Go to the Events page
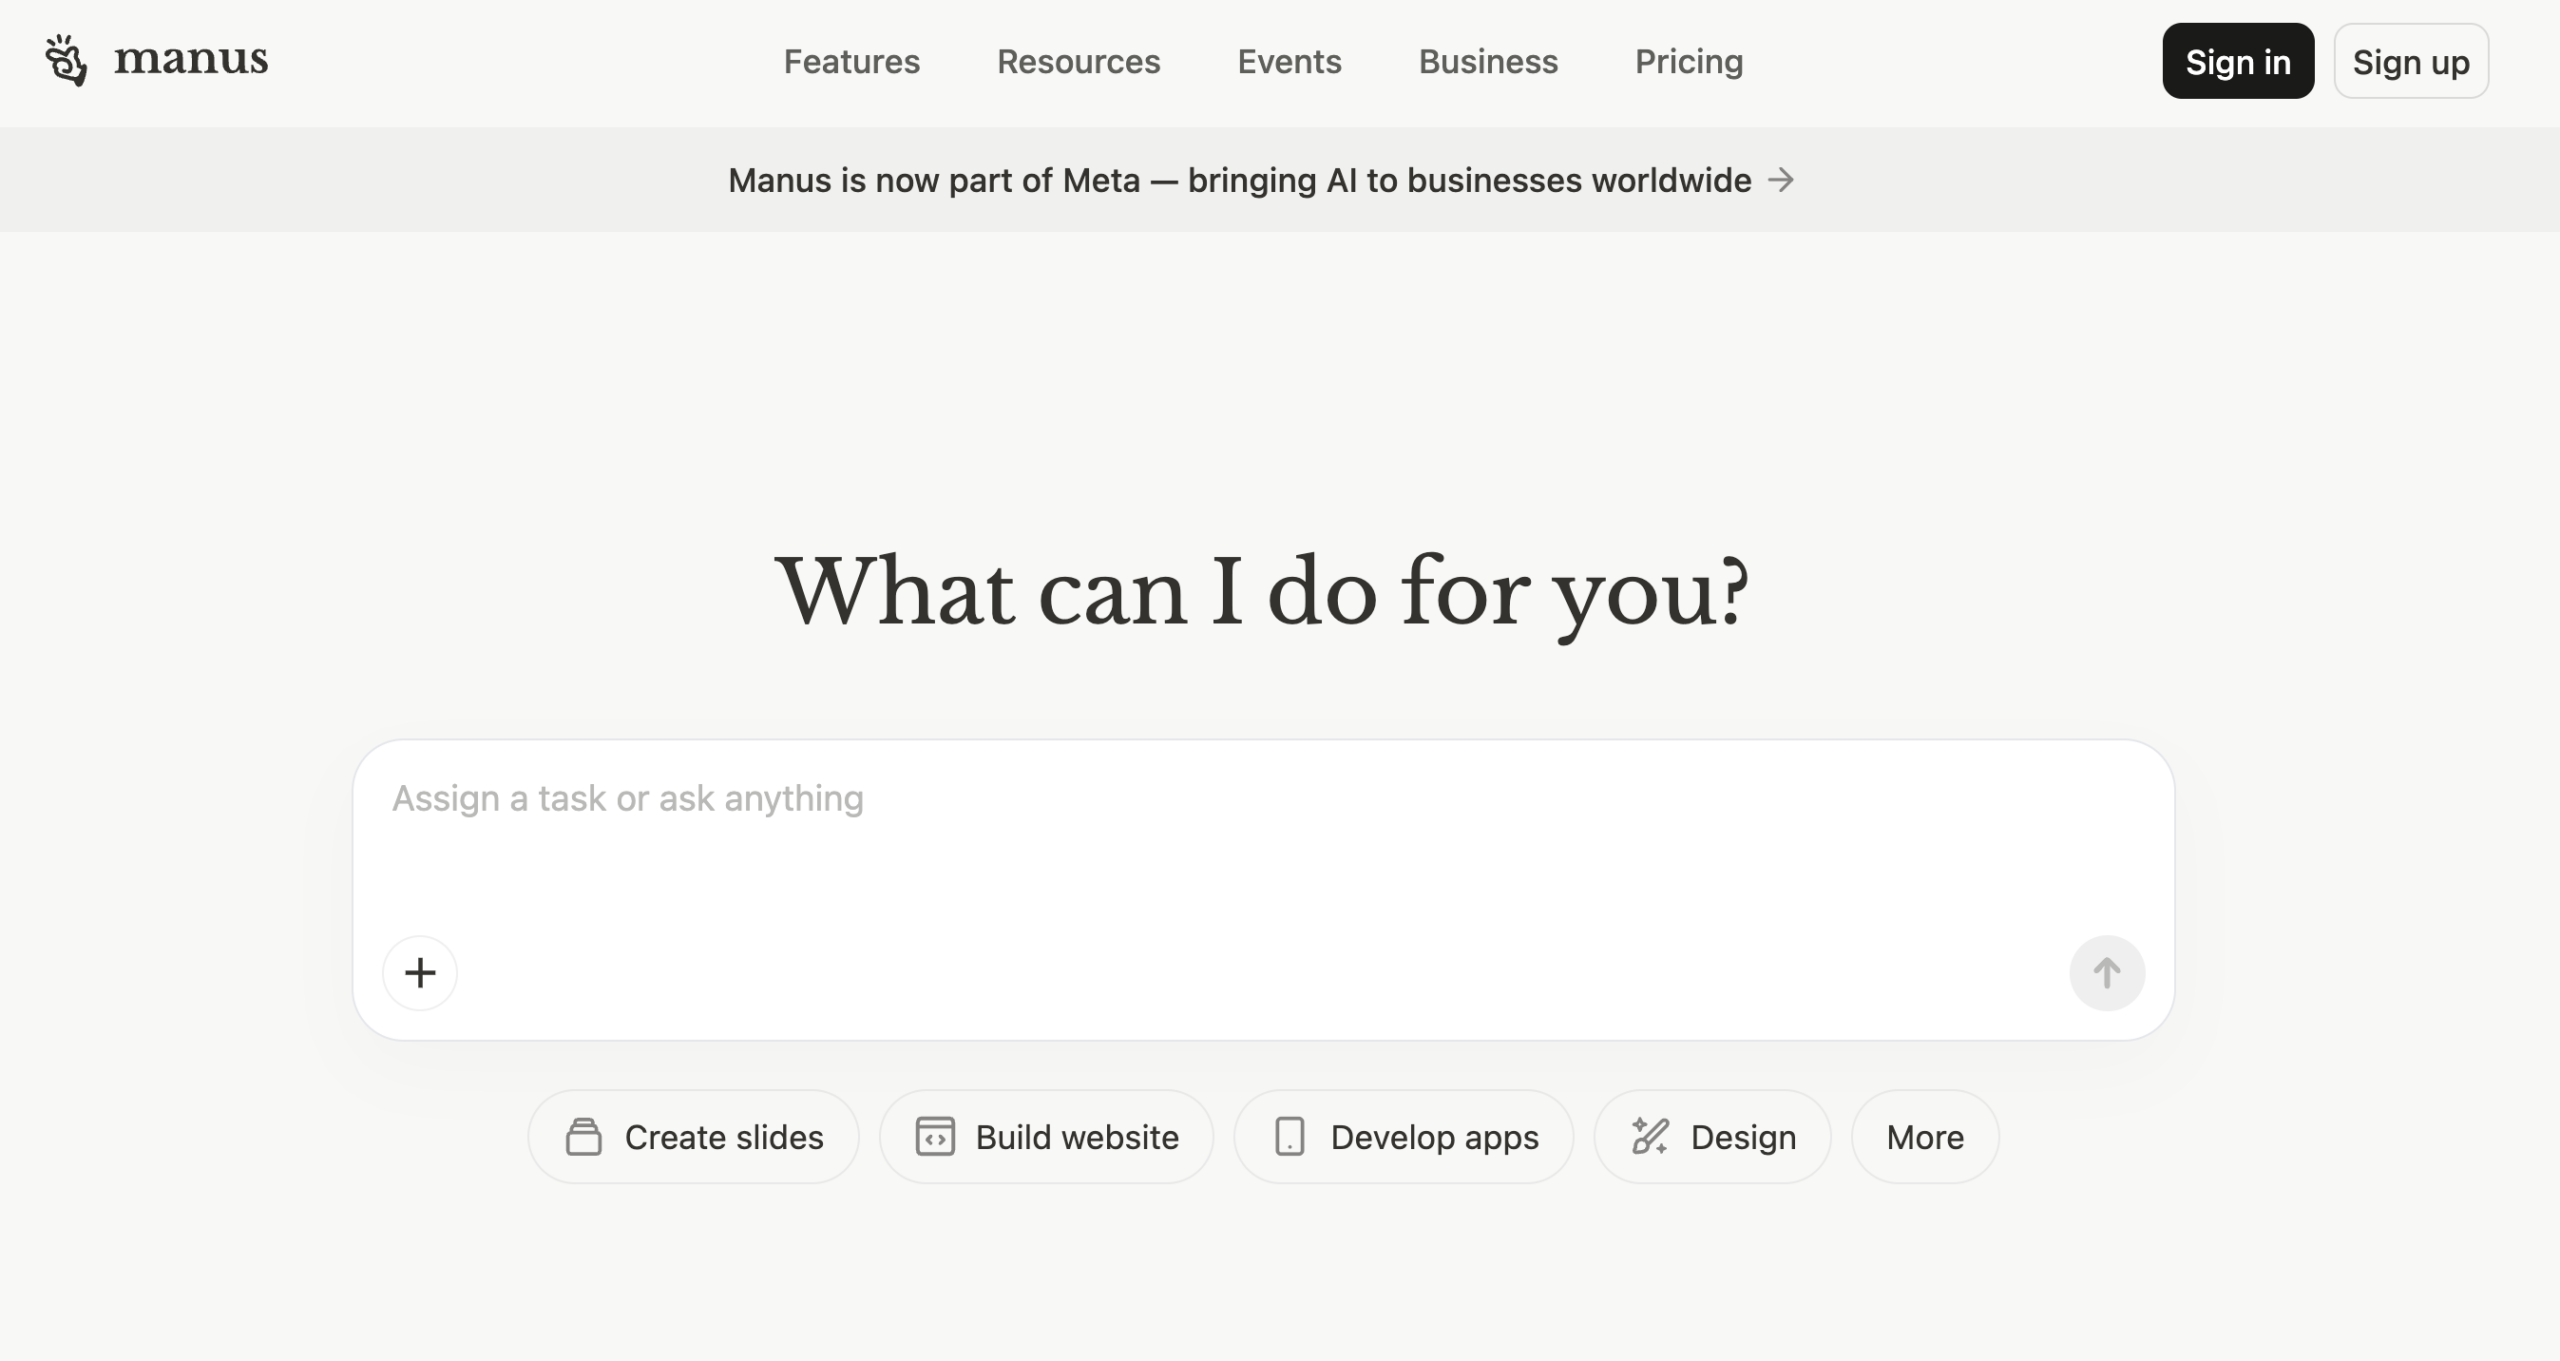Screen dimensions: 2560x1361 coord(1289,62)
